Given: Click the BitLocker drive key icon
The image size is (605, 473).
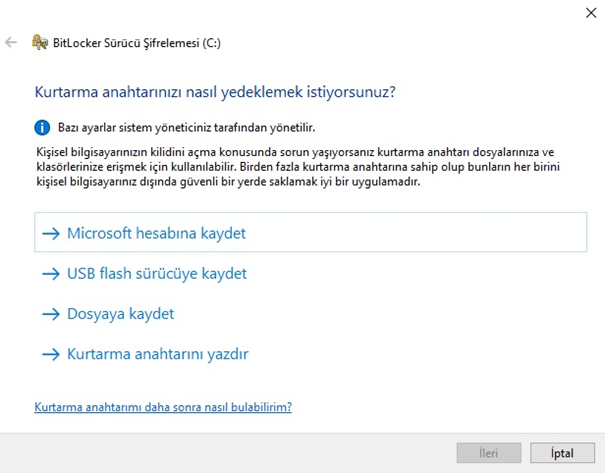Looking at the screenshot, I should pyautogui.click(x=40, y=42).
